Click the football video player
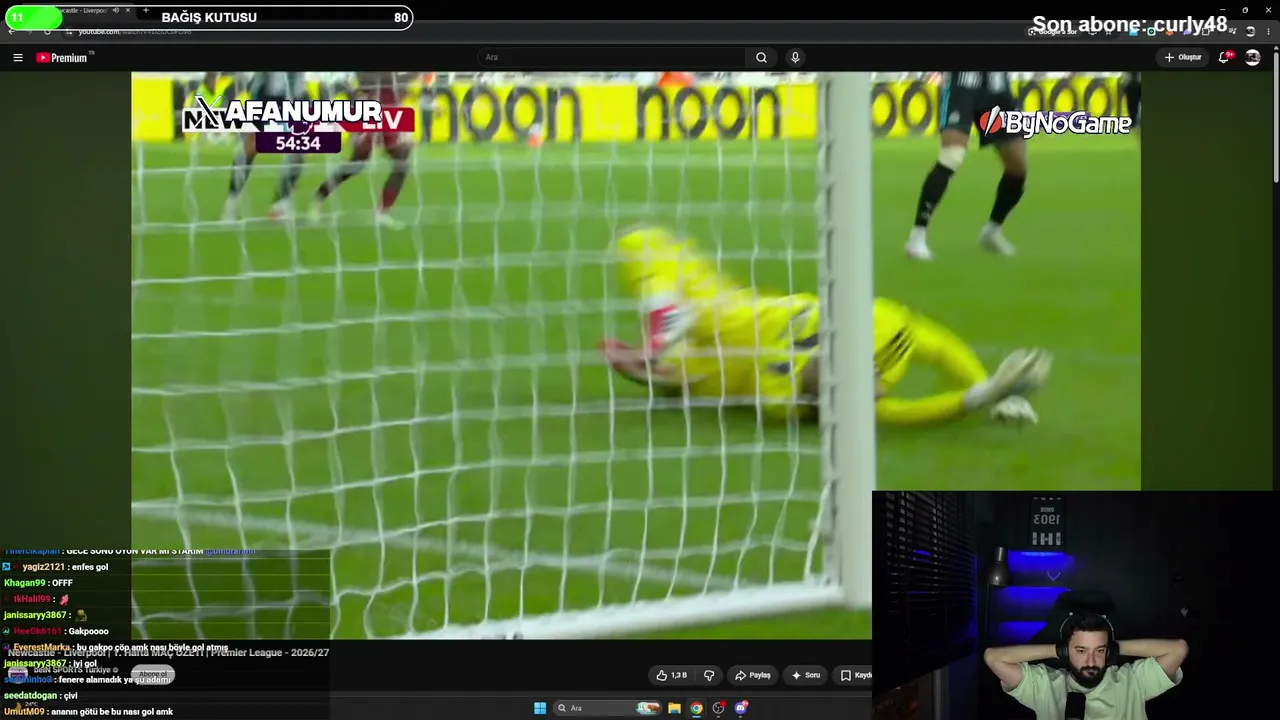Image resolution: width=1280 pixels, height=720 pixels. click(636, 355)
